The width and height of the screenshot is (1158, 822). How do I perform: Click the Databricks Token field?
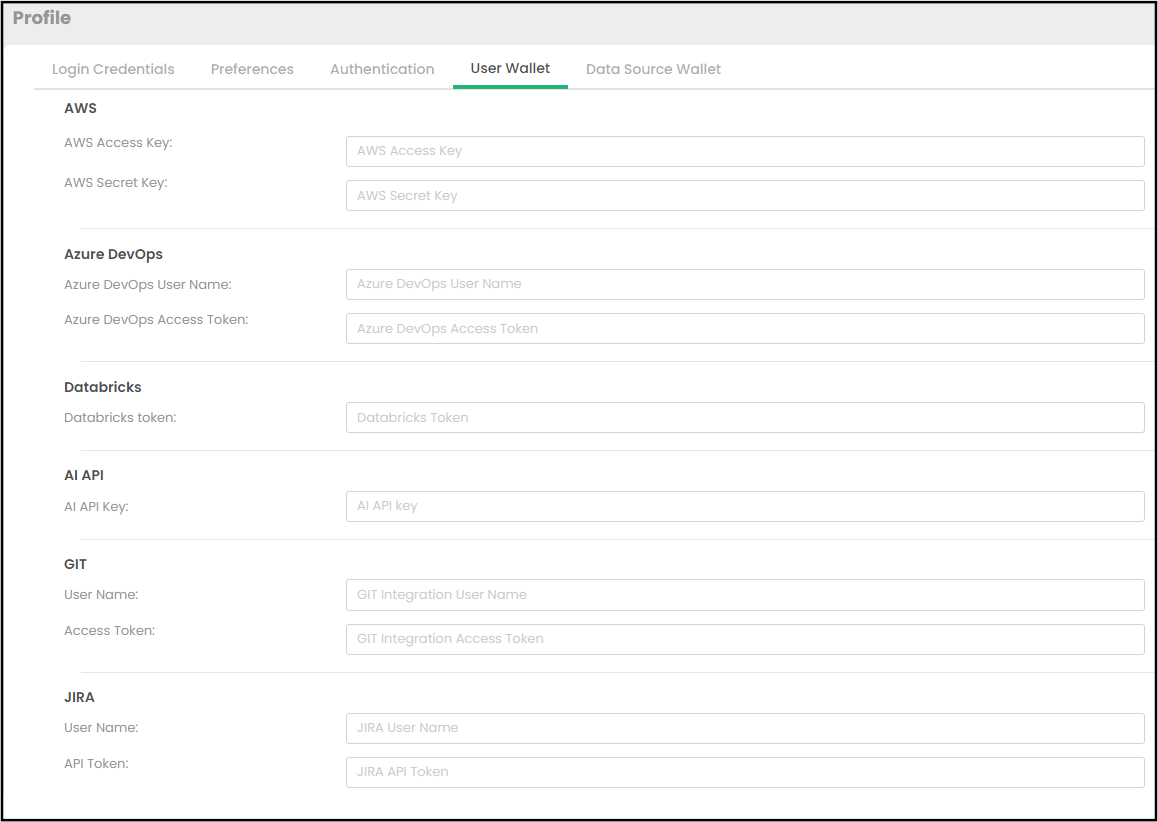click(x=745, y=418)
